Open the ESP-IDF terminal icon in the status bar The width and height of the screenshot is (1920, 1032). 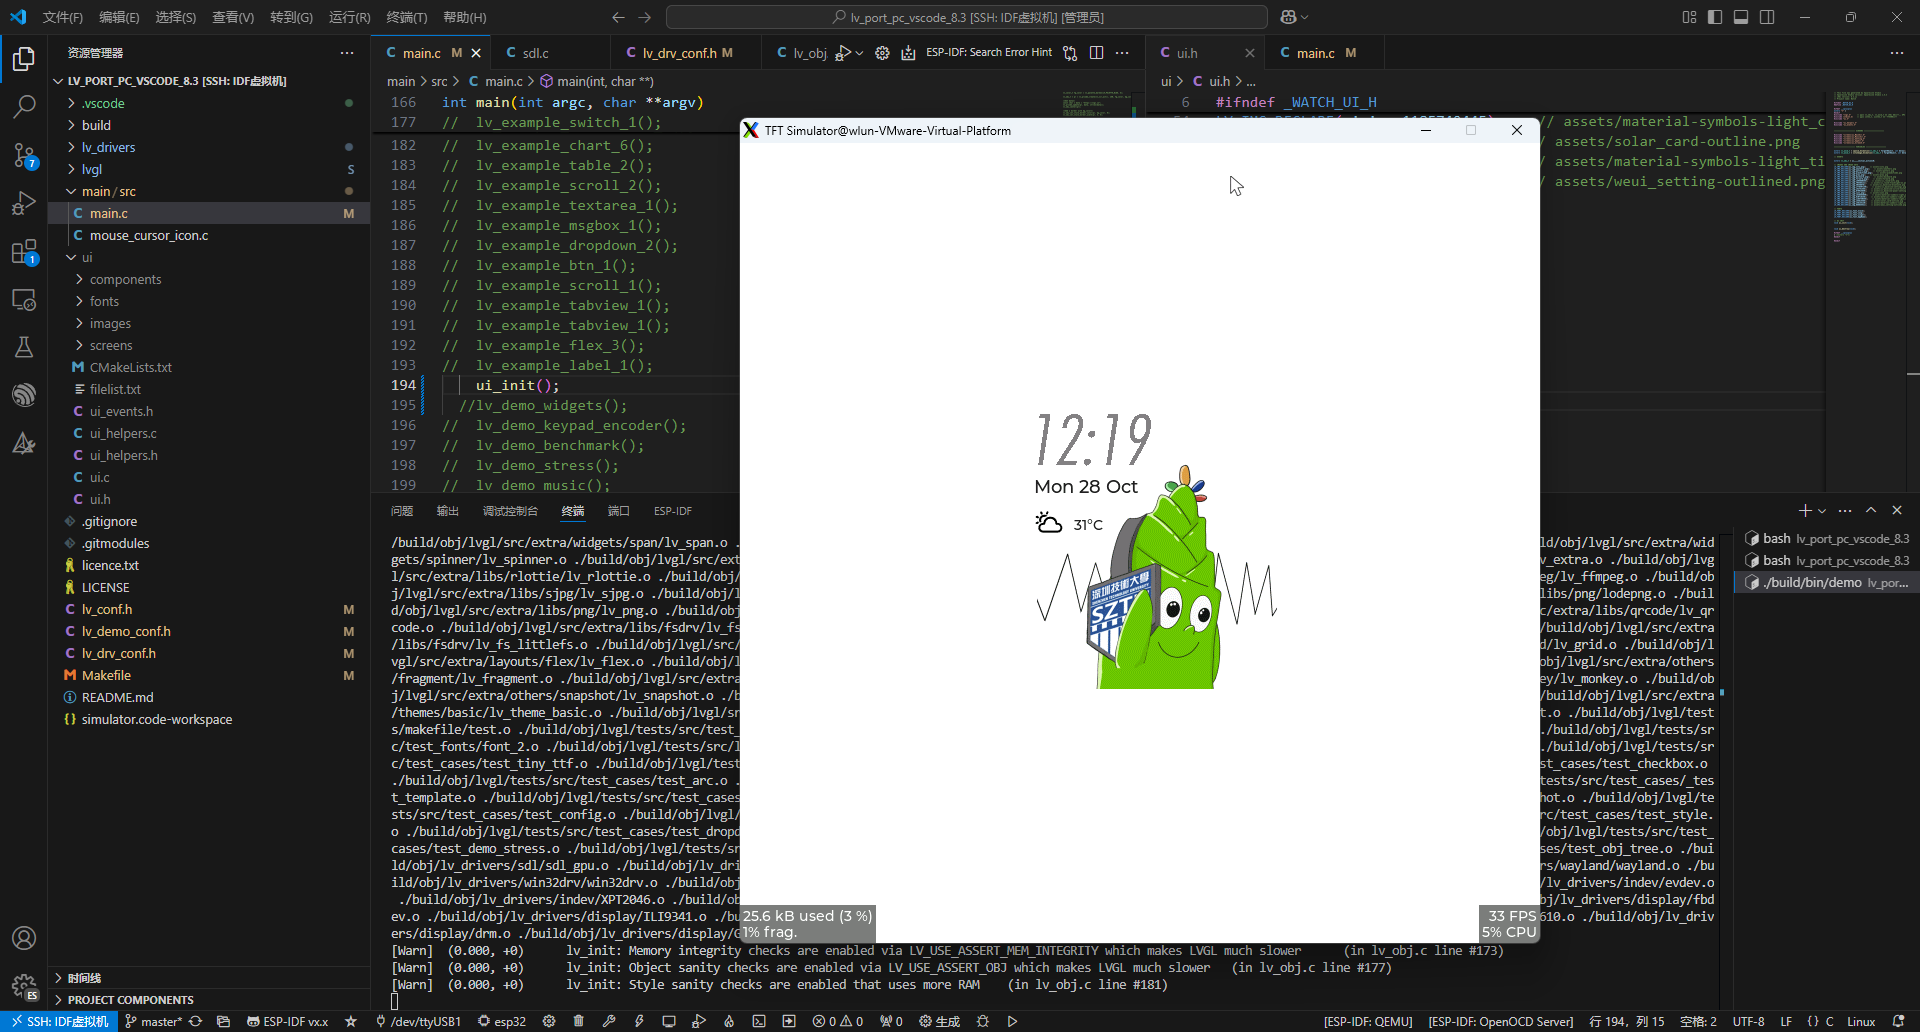point(759,1021)
